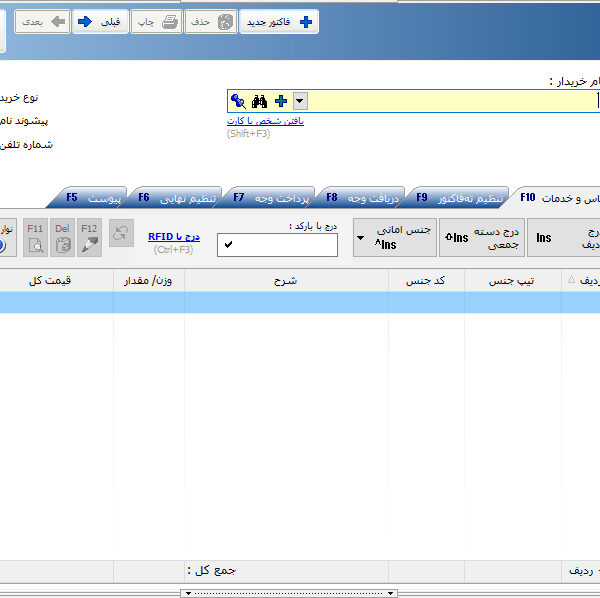The width and height of the screenshot is (600, 598).
Task: Select the 'دریافت وجه F8' tab
Action: click(x=364, y=198)
